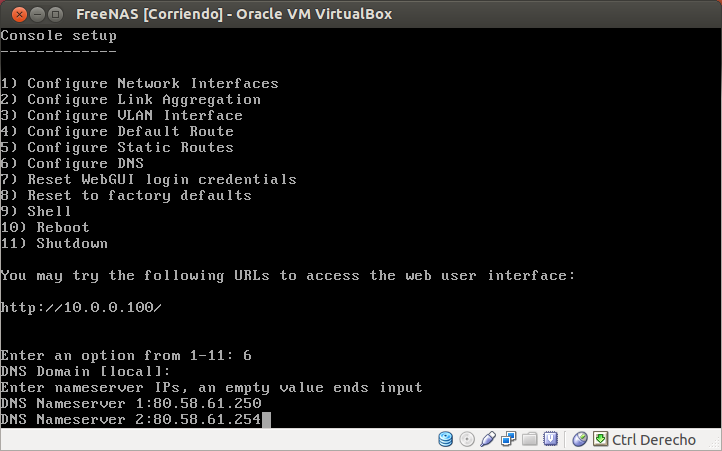This screenshot has height=451, width=722.
Task: Minimize the FreeNAS VirtualBox window
Action: tap(37, 15)
